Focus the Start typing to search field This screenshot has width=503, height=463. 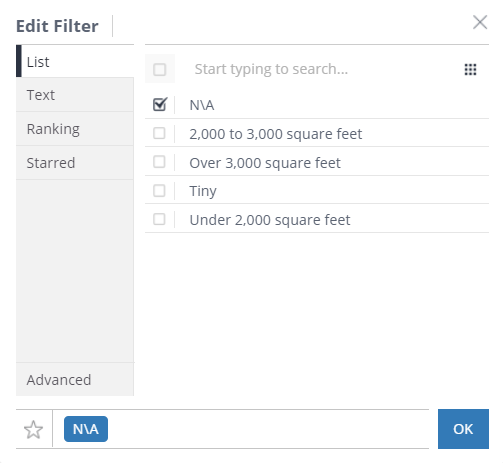pyautogui.click(x=320, y=69)
